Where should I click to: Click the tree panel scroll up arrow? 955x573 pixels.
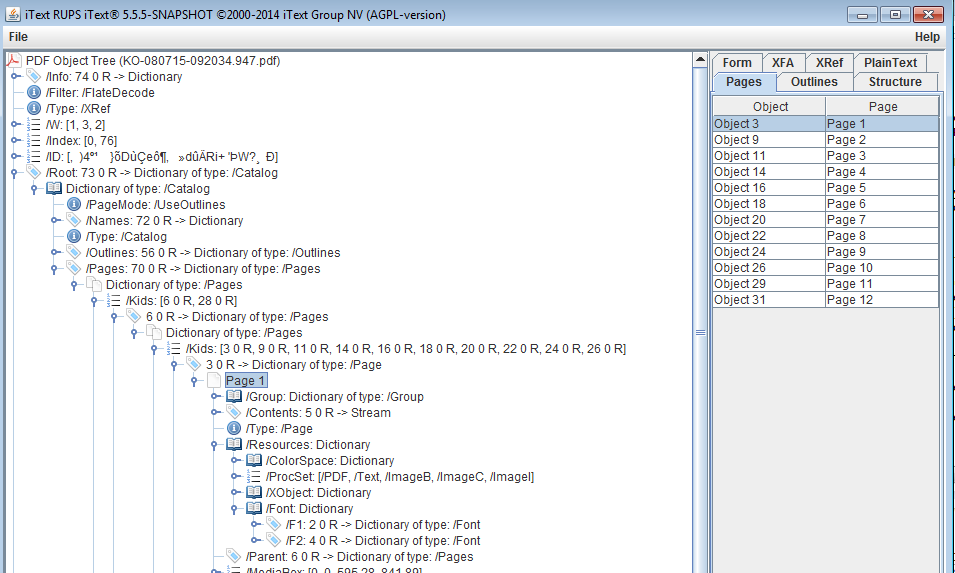pyautogui.click(x=700, y=60)
